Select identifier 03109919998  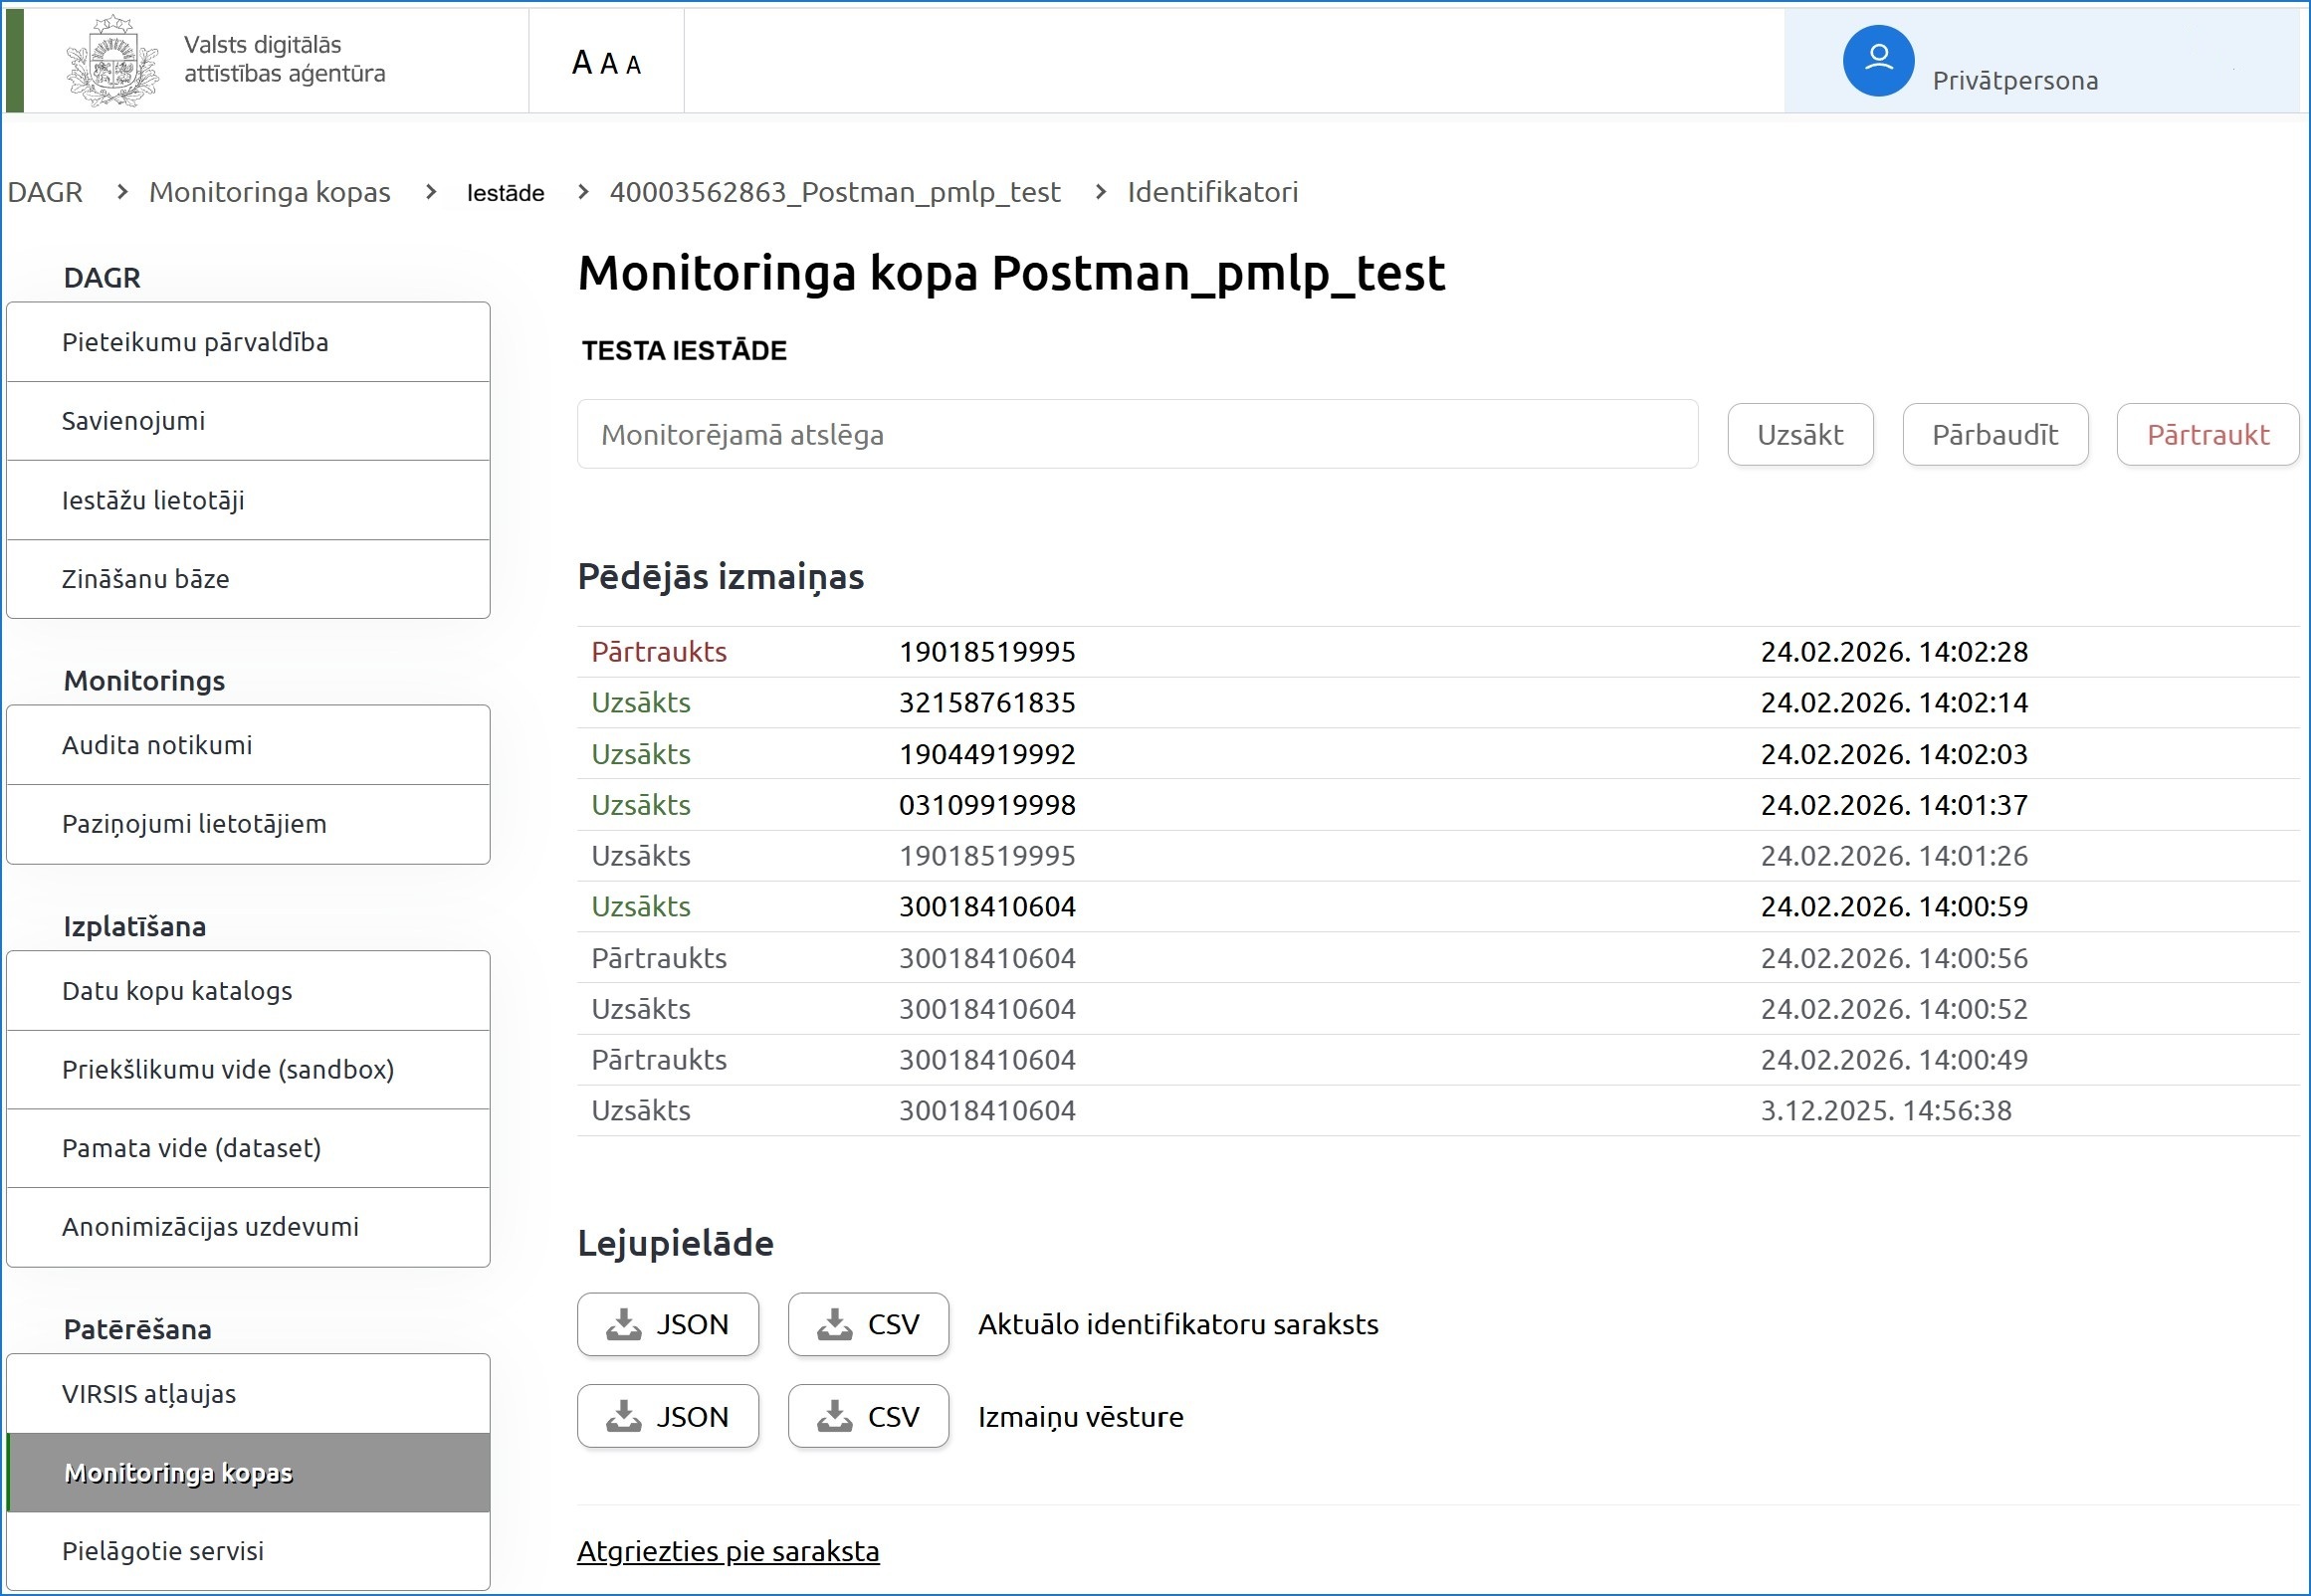click(987, 805)
